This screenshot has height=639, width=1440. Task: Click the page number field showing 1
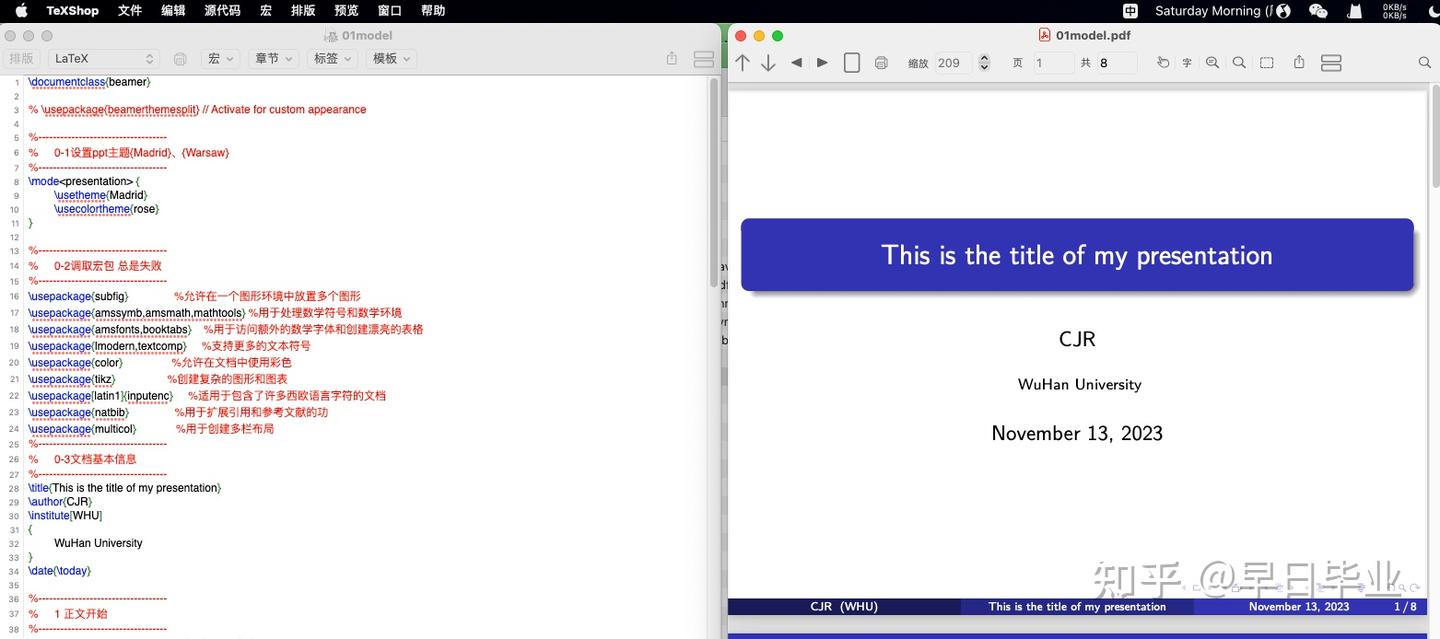pos(1053,63)
